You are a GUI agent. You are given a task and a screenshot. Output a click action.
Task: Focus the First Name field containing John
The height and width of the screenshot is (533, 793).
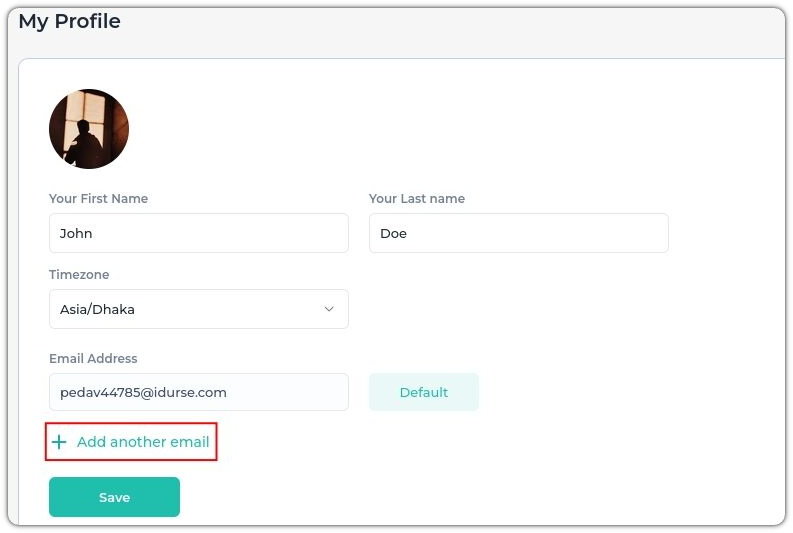click(199, 233)
